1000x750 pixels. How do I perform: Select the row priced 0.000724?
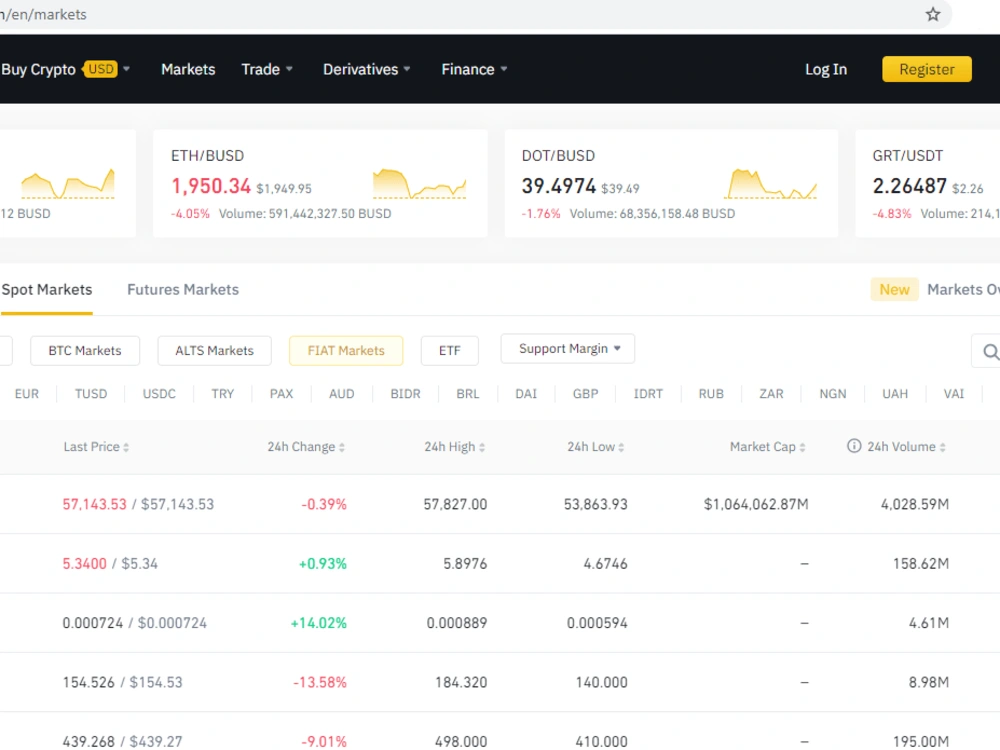[500, 622]
